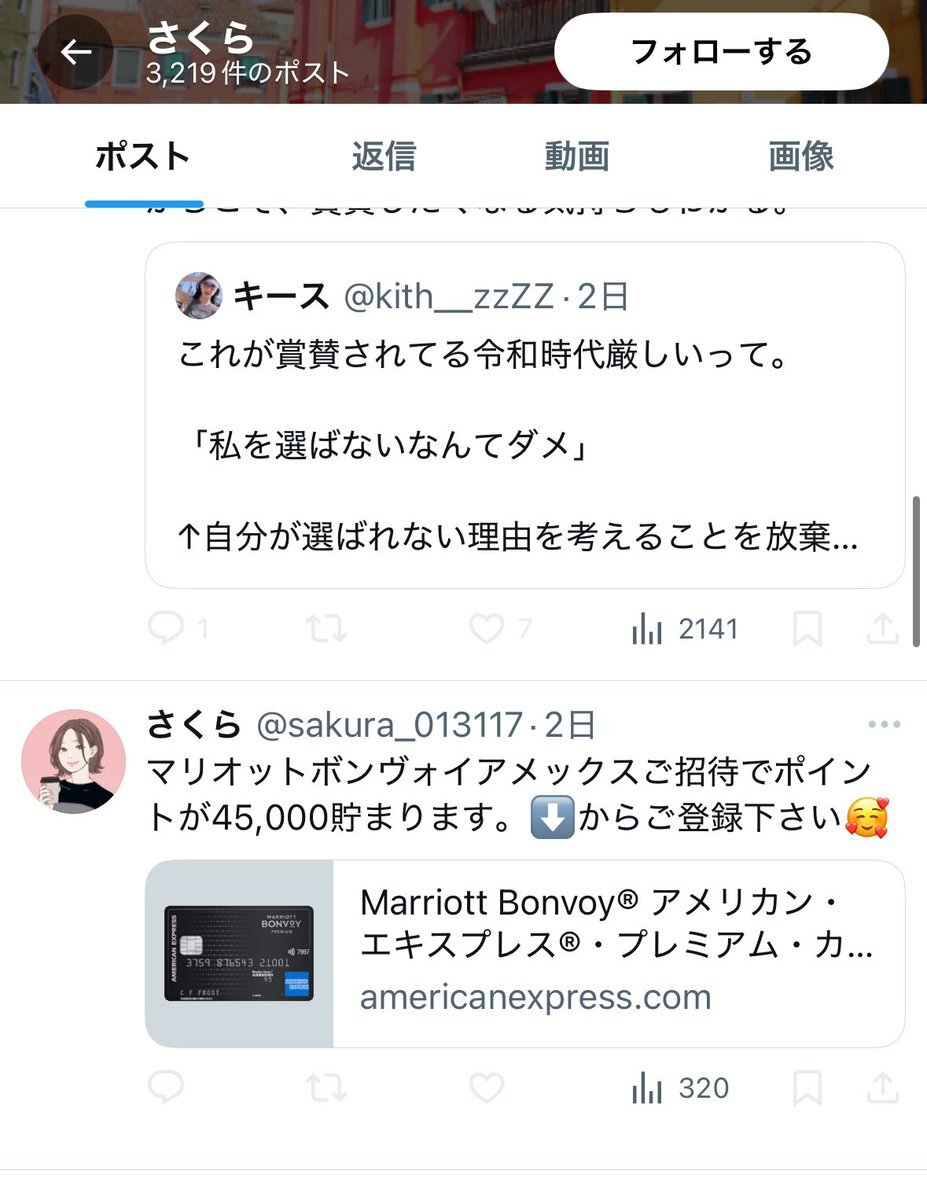View analytics showing 2141 views
The image size is (927, 1200).
pos(685,629)
